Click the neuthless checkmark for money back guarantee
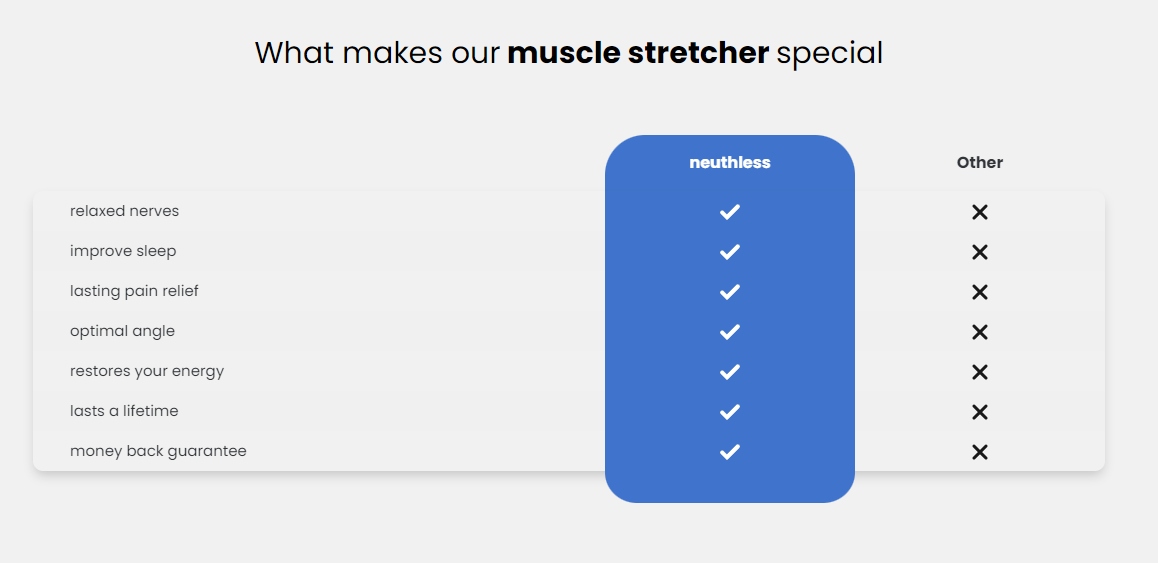Image resolution: width=1158 pixels, height=563 pixels. 730,452
